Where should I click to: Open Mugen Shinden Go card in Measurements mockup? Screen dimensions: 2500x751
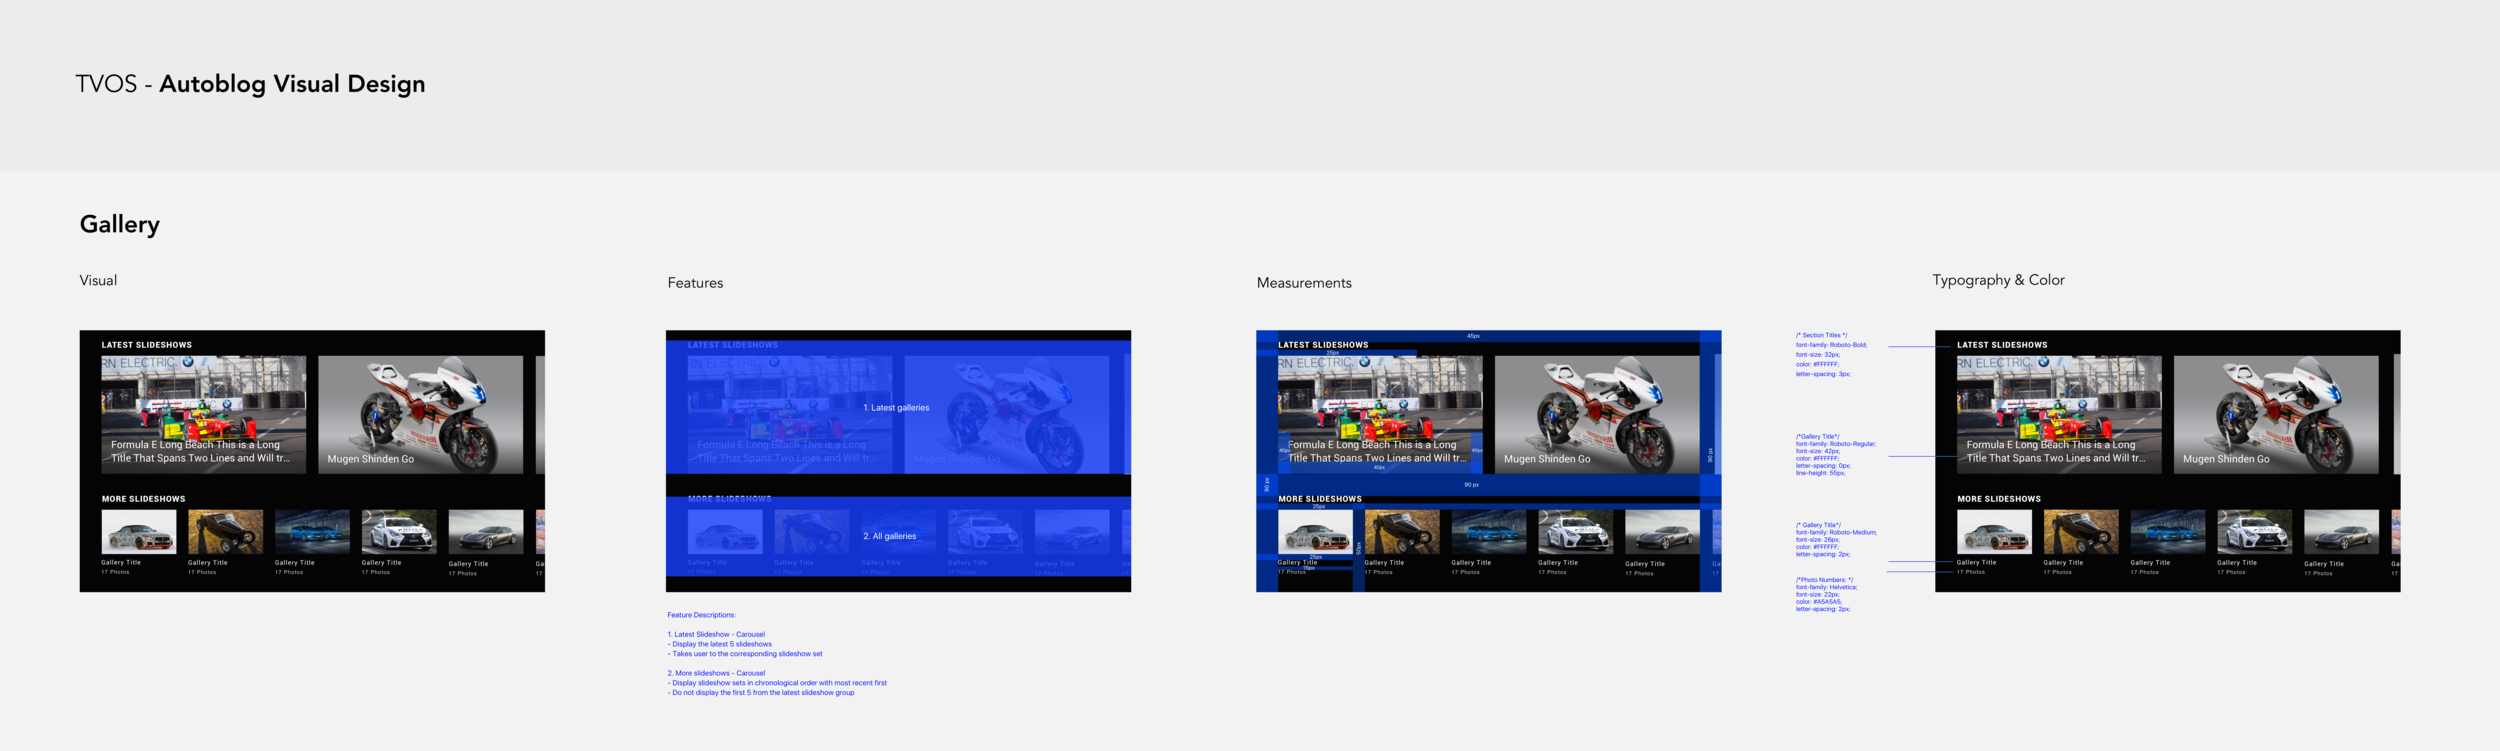click(1597, 414)
